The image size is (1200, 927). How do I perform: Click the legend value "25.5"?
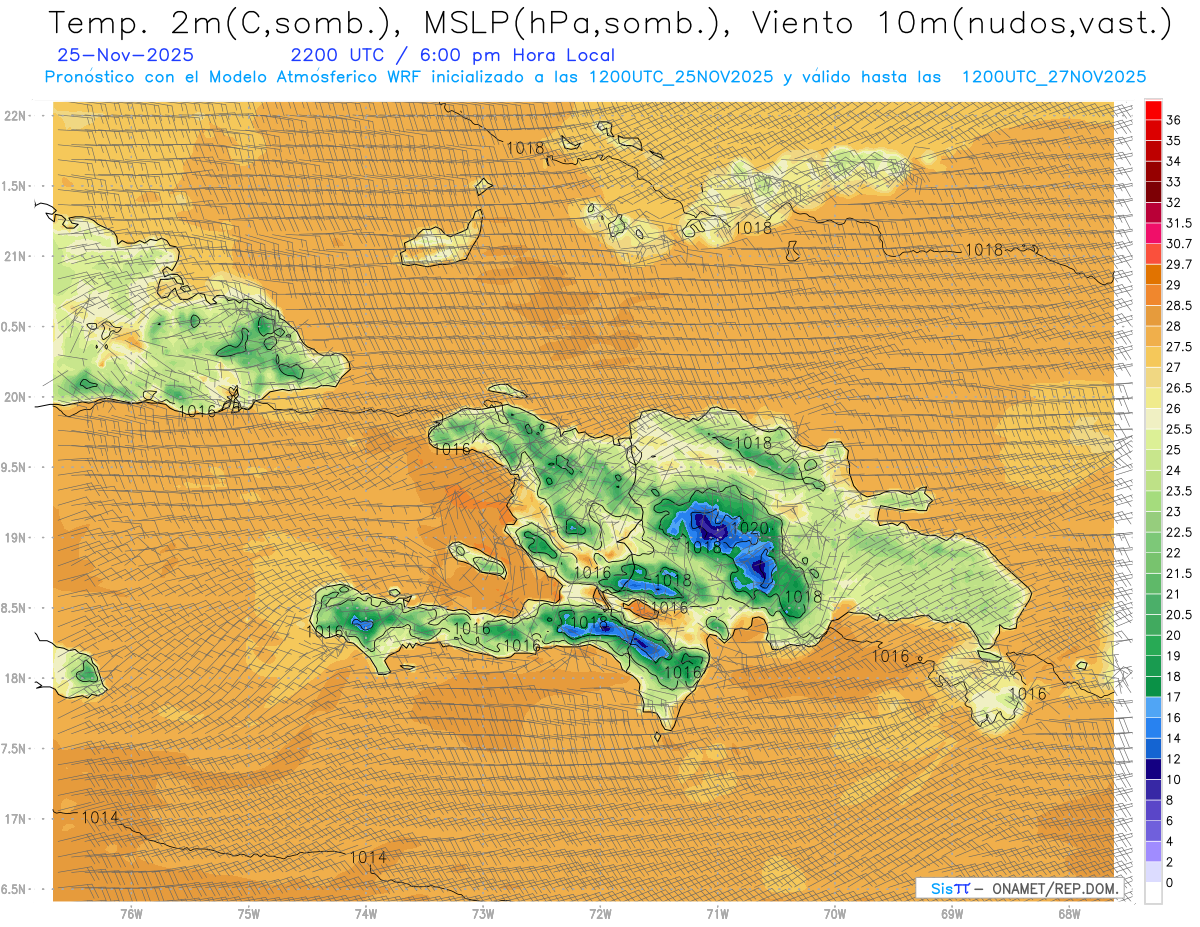point(1178,429)
